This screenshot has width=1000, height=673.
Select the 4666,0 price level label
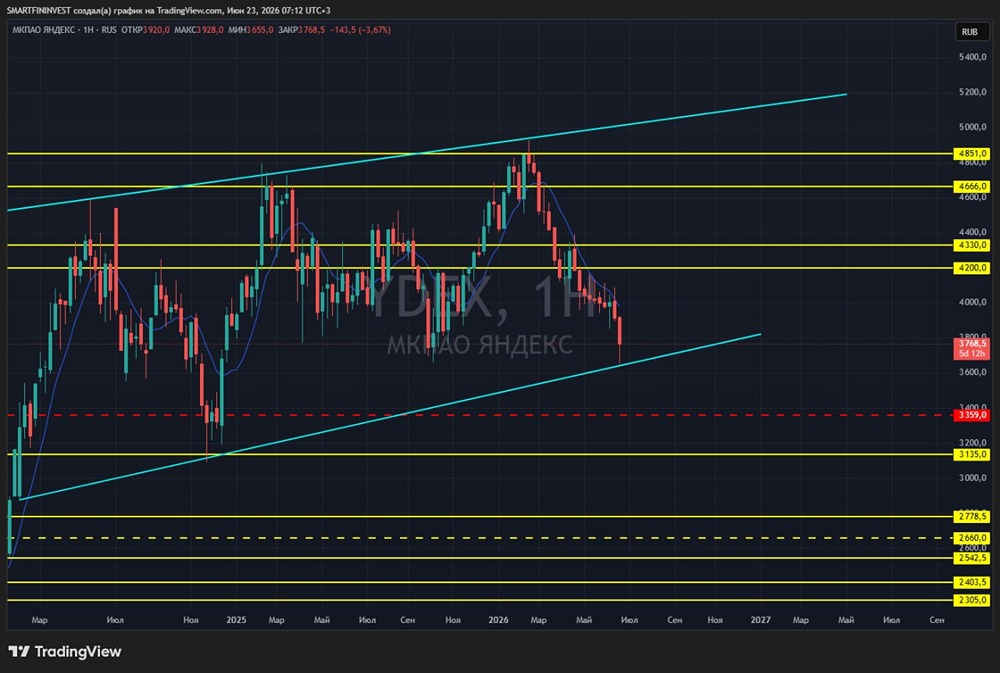tap(971, 187)
